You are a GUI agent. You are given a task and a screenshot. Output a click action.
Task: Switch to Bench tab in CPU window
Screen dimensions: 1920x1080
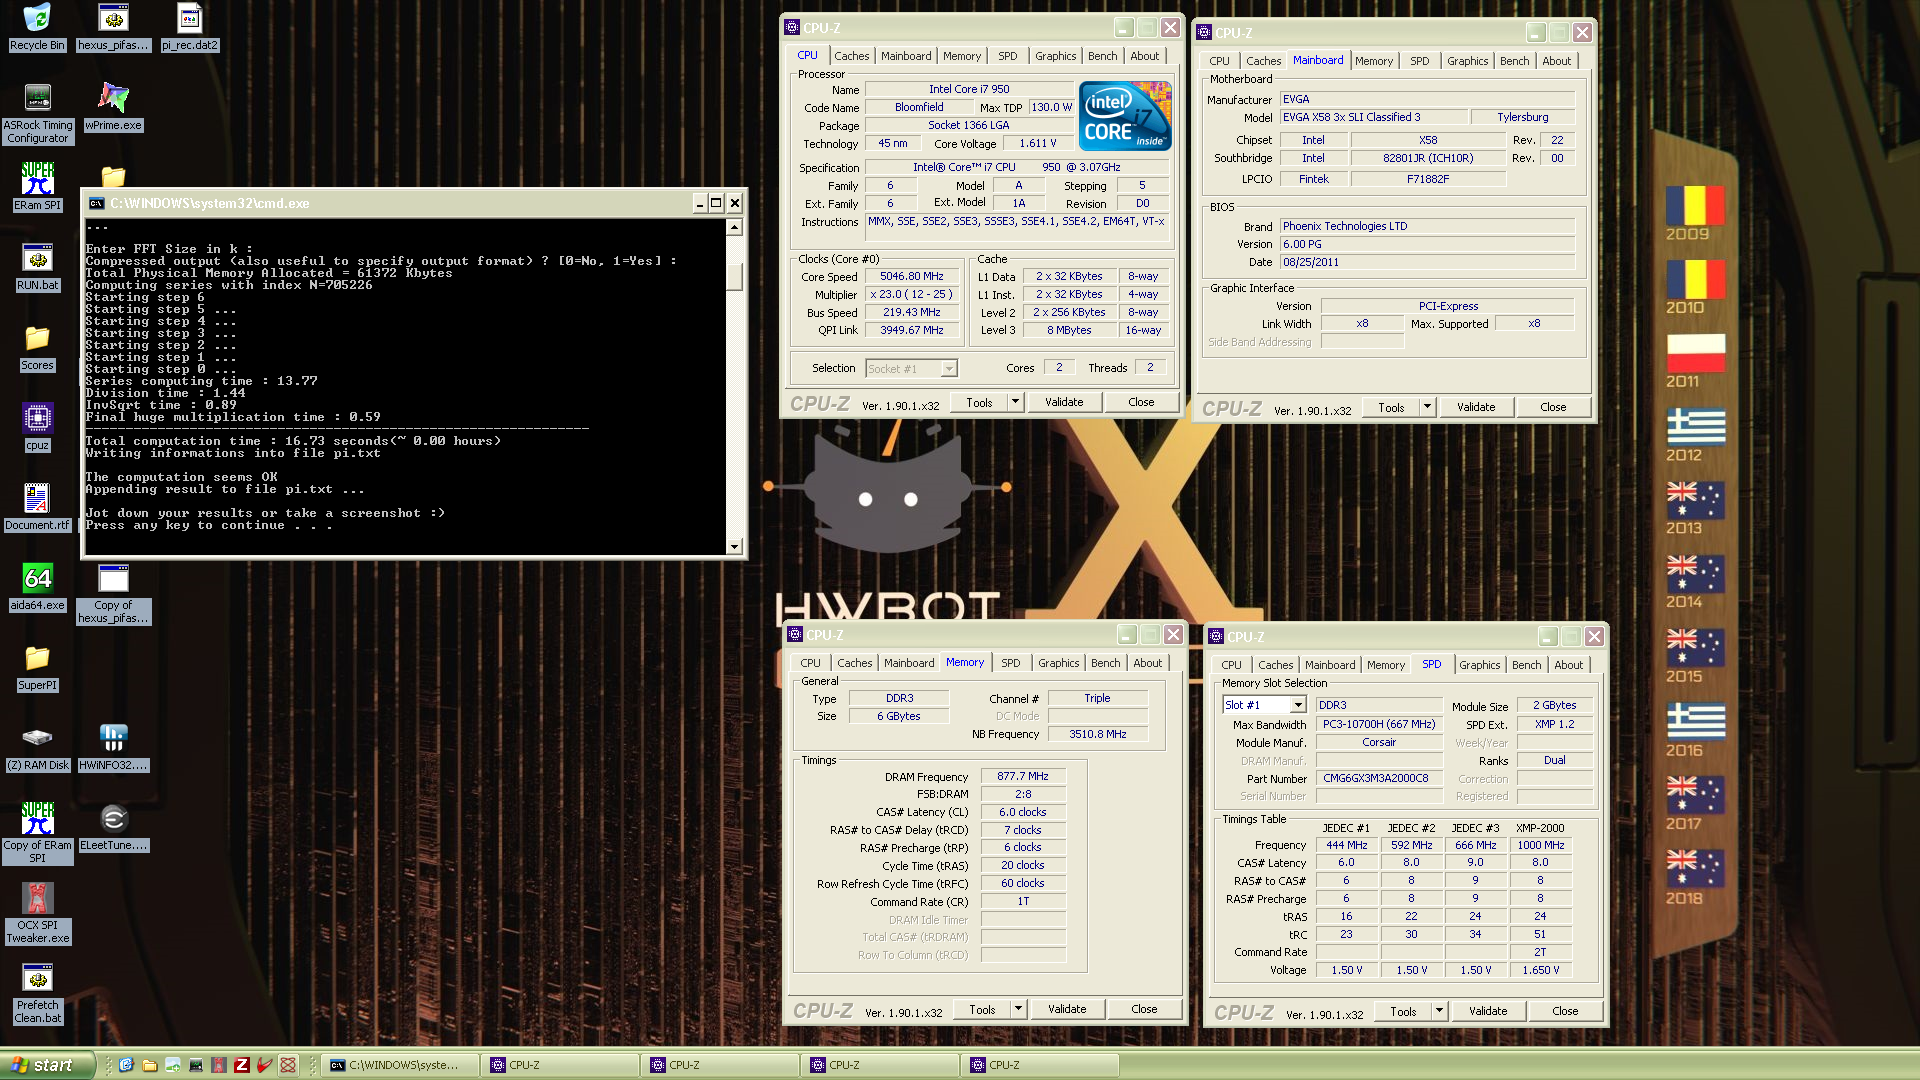point(1102,56)
